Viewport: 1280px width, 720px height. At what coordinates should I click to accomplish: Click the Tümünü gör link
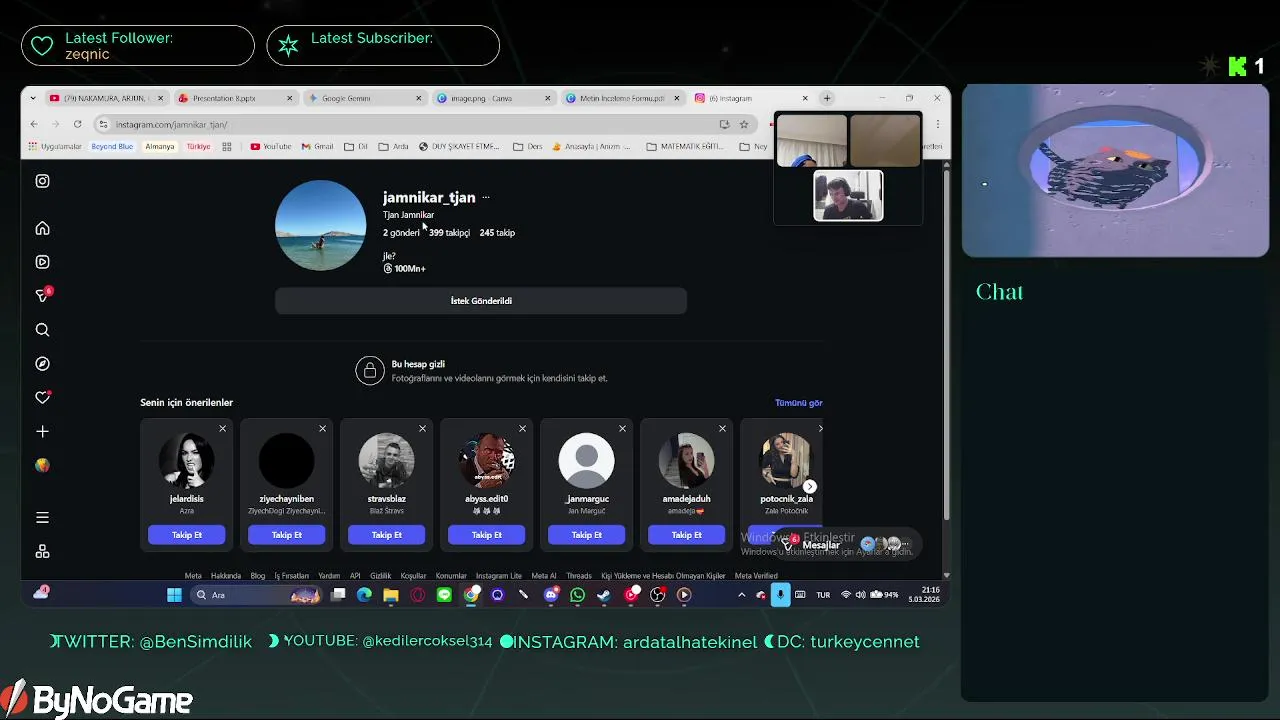[x=798, y=403]
